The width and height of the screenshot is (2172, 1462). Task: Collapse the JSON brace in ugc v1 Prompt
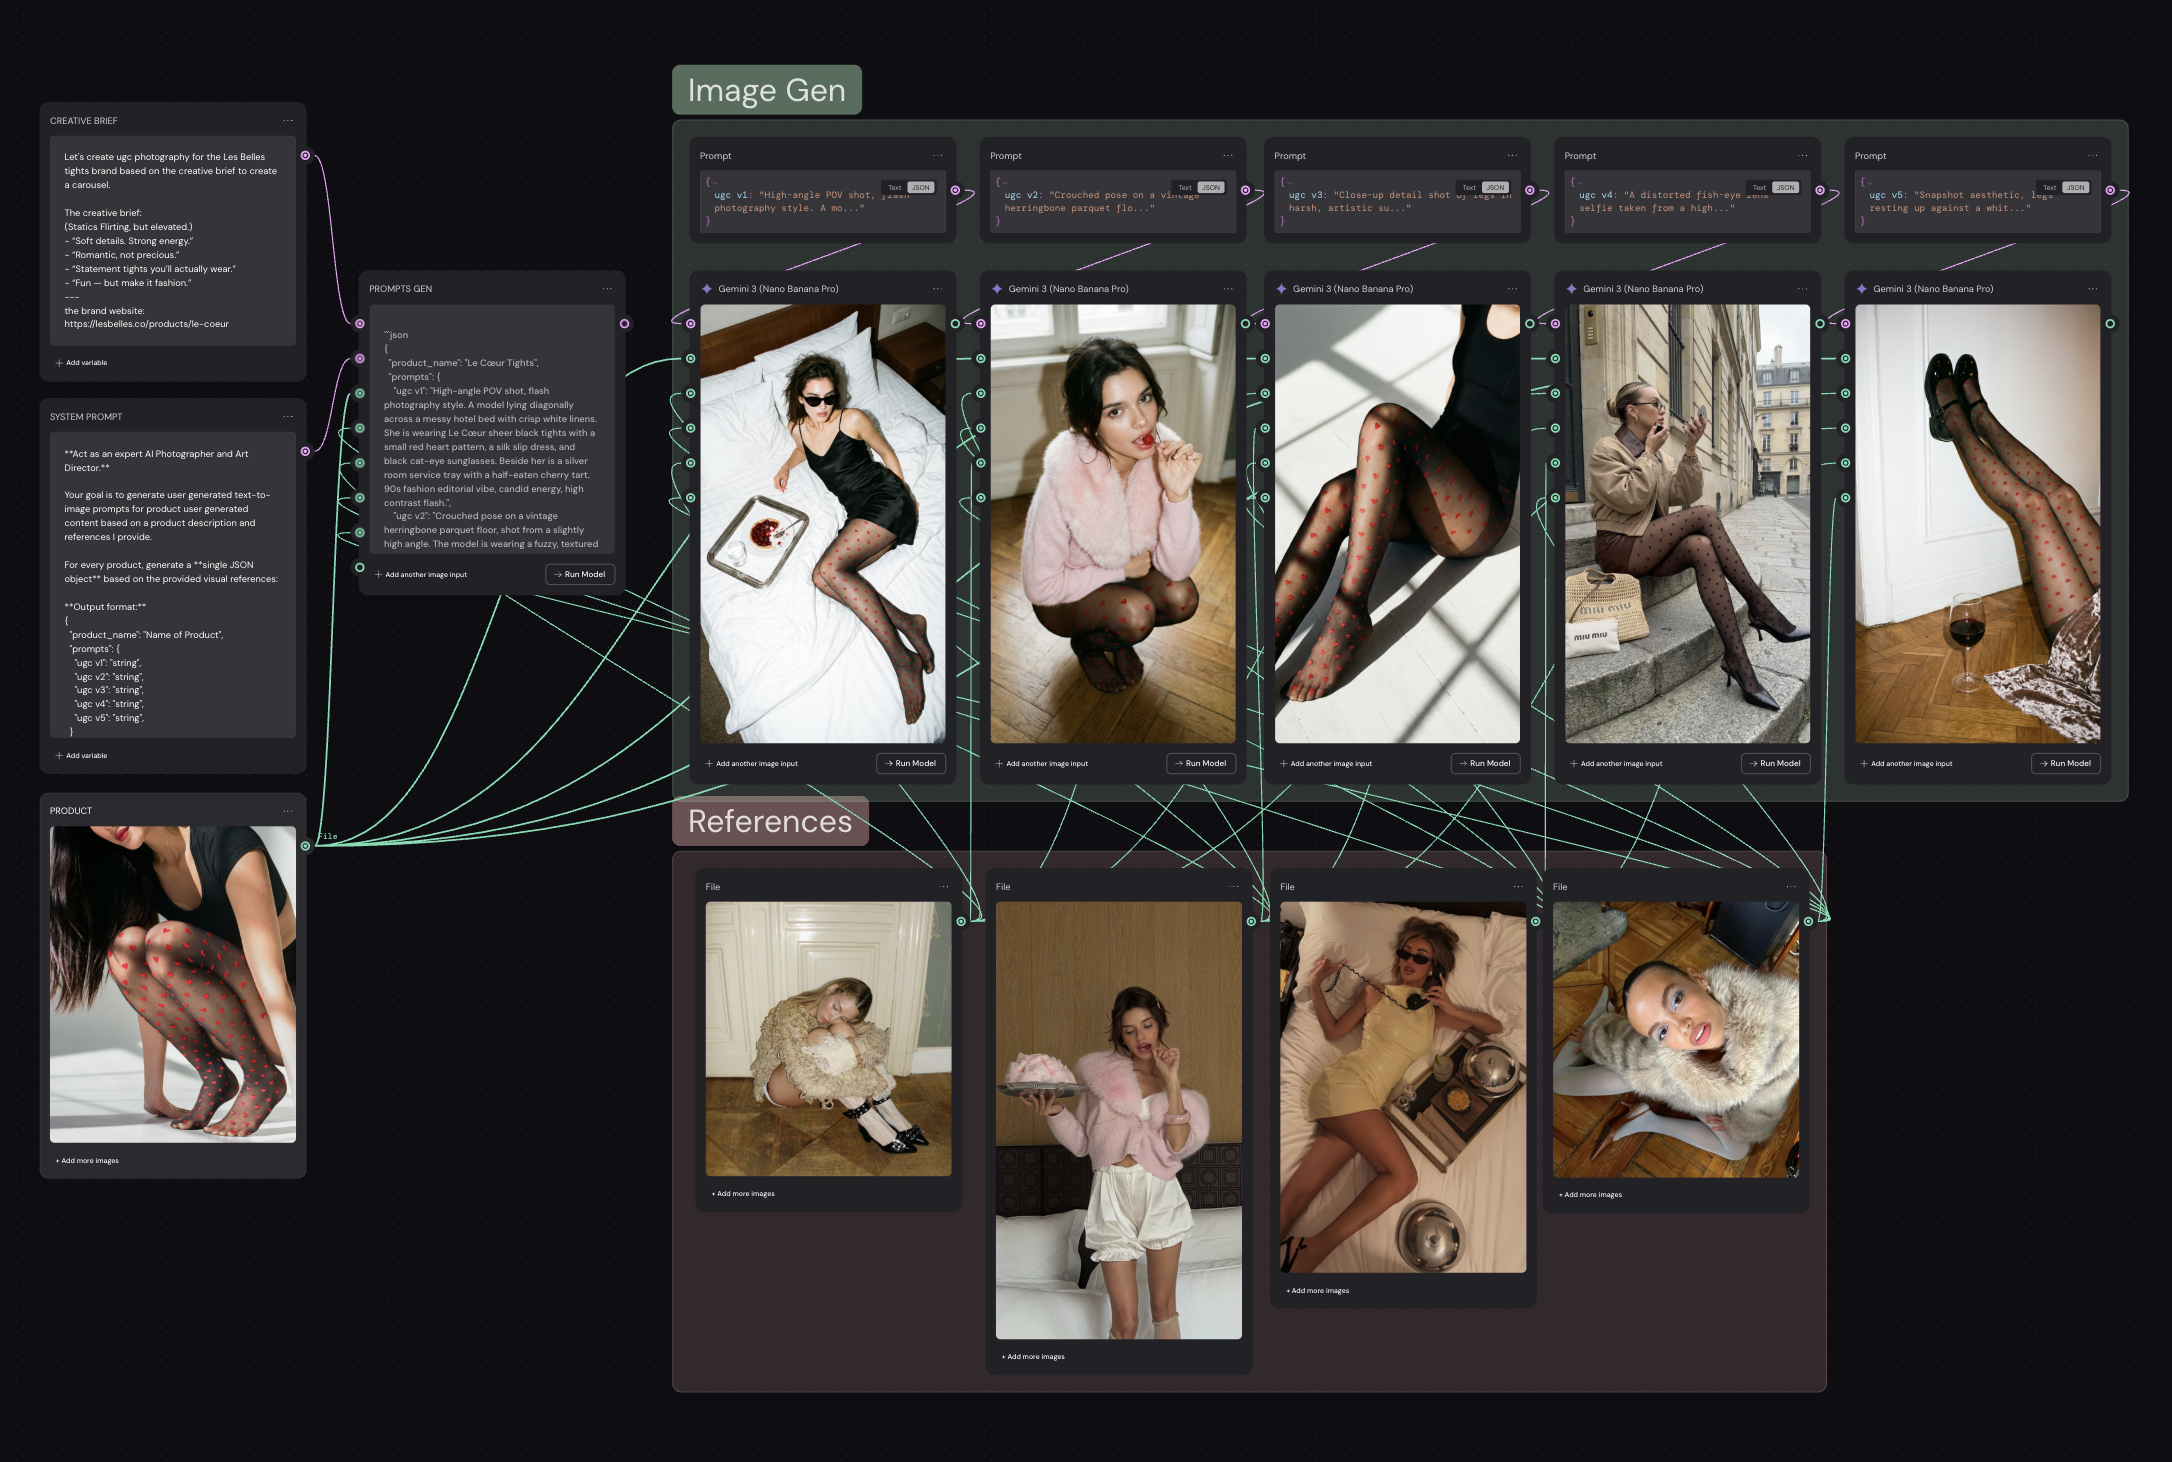[715, 183]
